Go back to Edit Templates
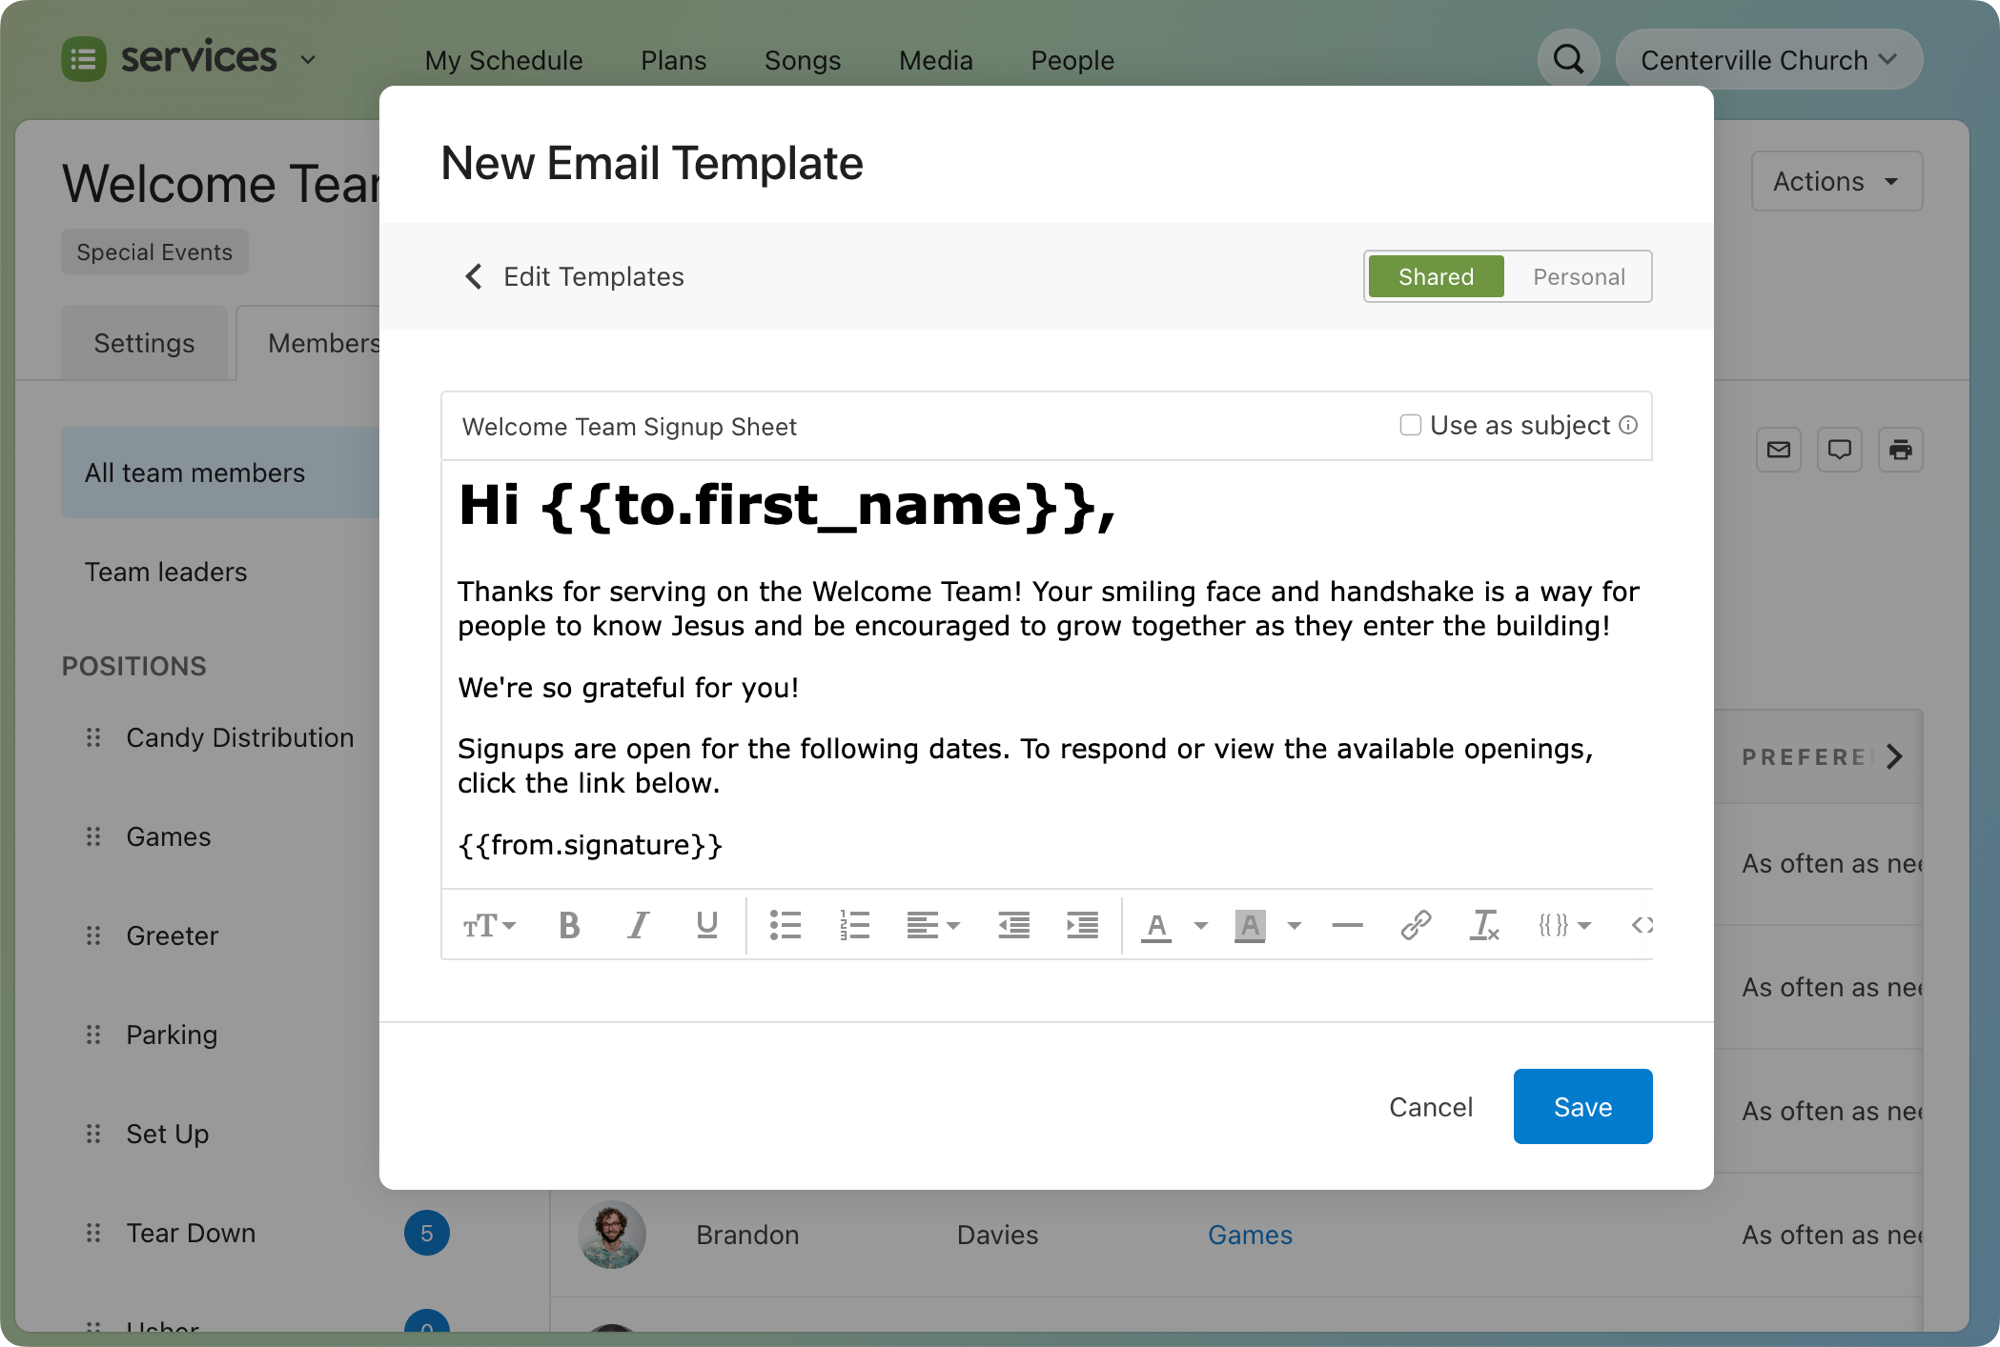Viewport: 2000px width, 1347px height. click(574, 277)
